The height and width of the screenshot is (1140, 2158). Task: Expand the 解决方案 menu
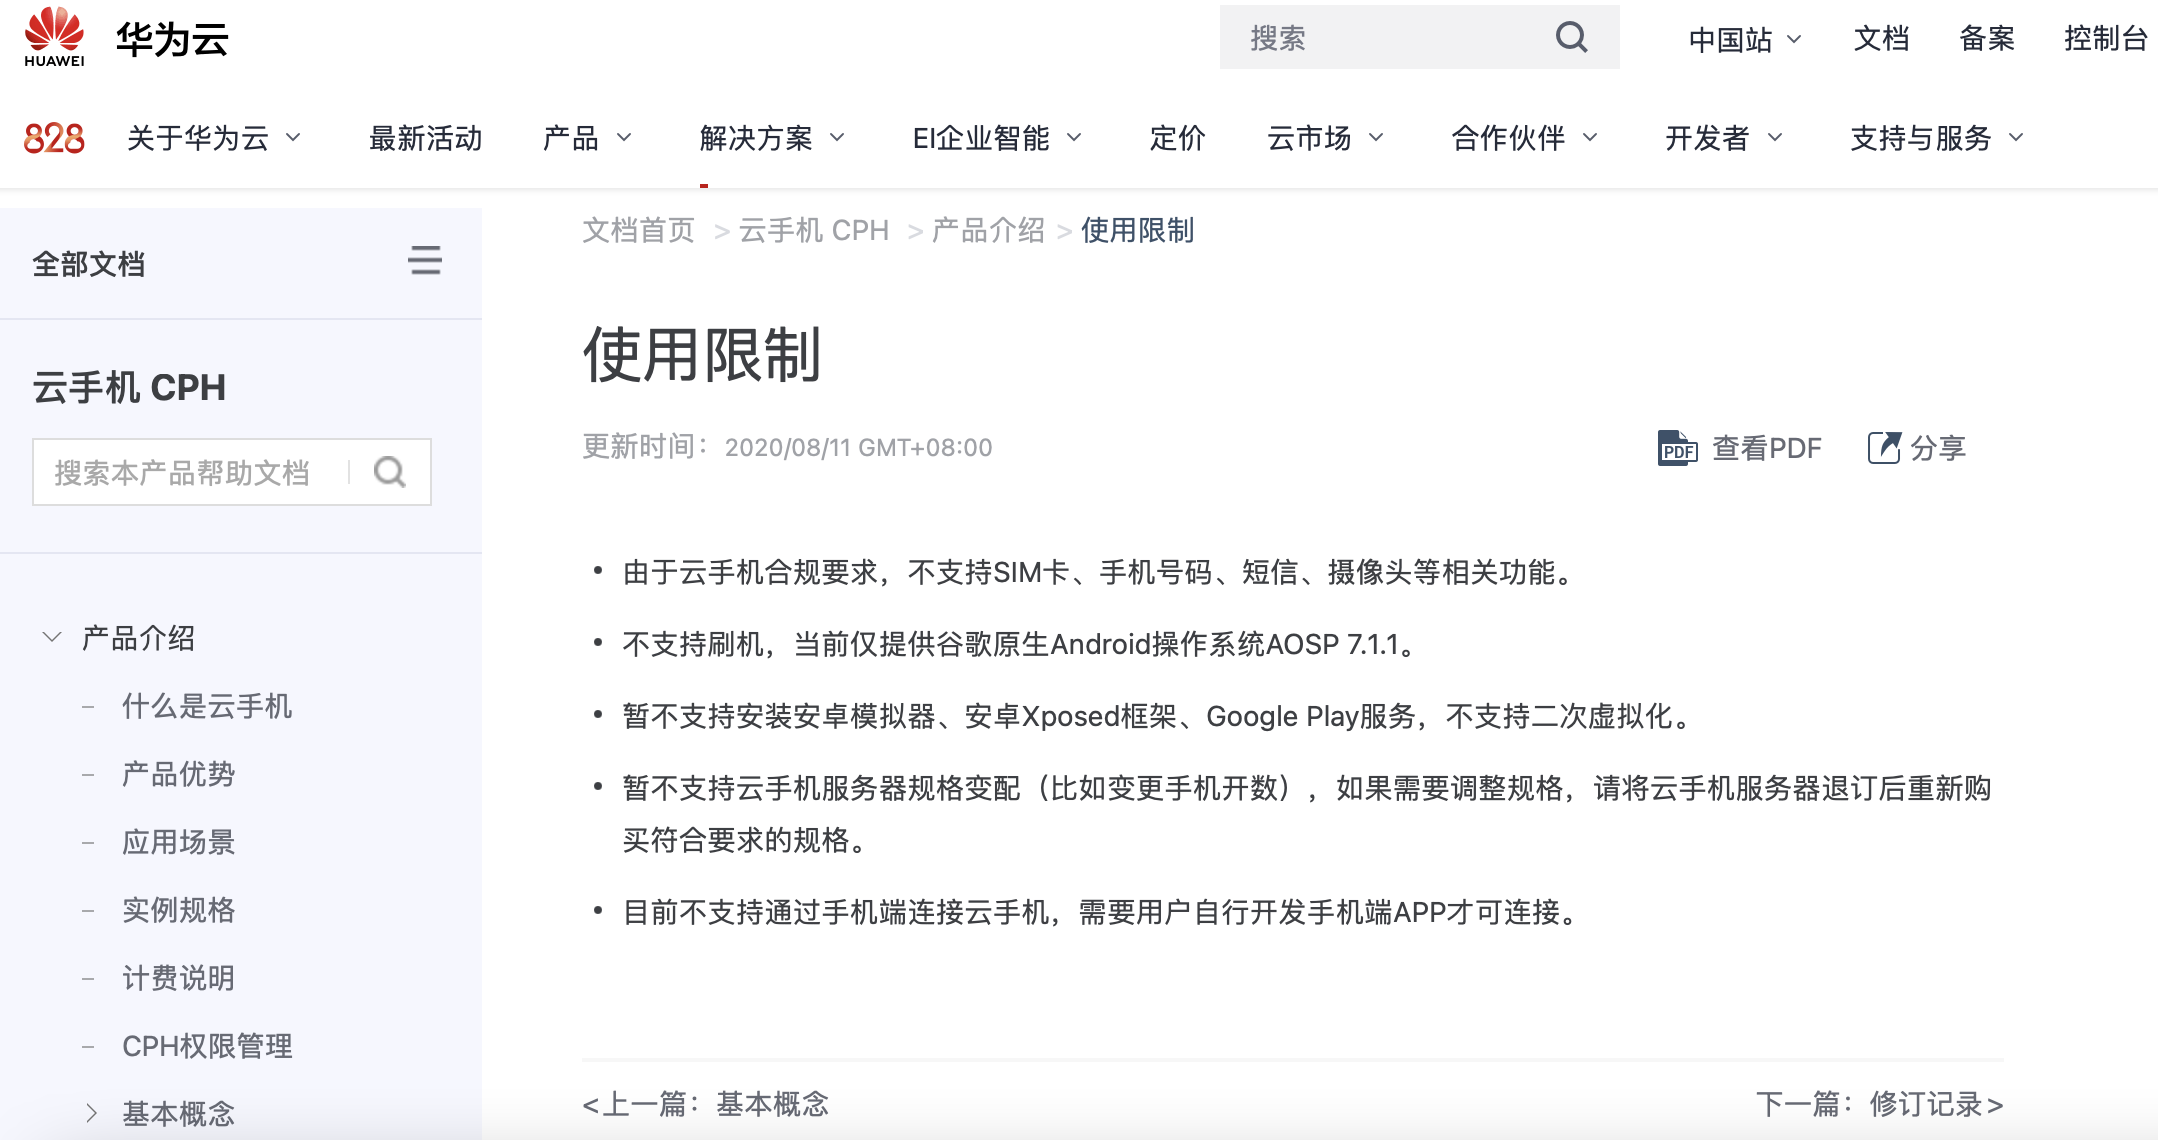point(772,138)
